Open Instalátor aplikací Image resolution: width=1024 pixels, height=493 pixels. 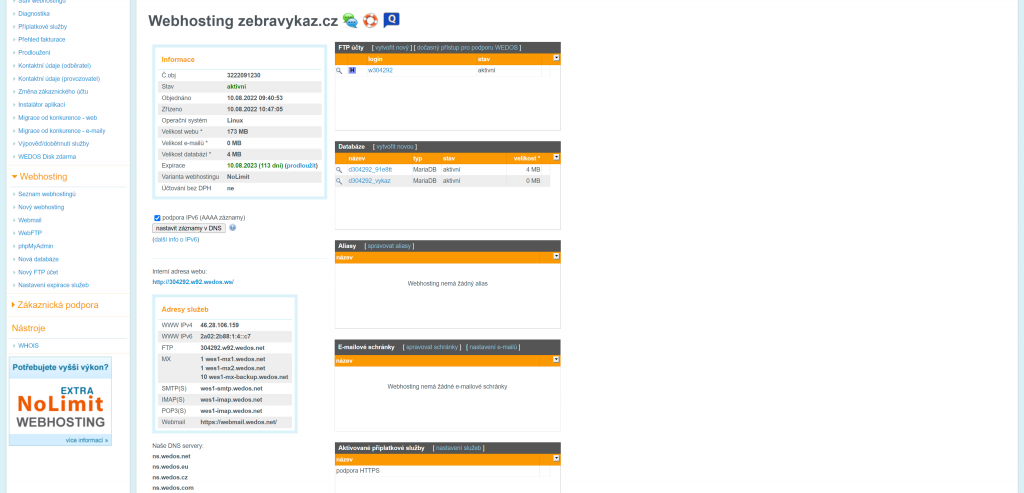[x=42, y=104]
